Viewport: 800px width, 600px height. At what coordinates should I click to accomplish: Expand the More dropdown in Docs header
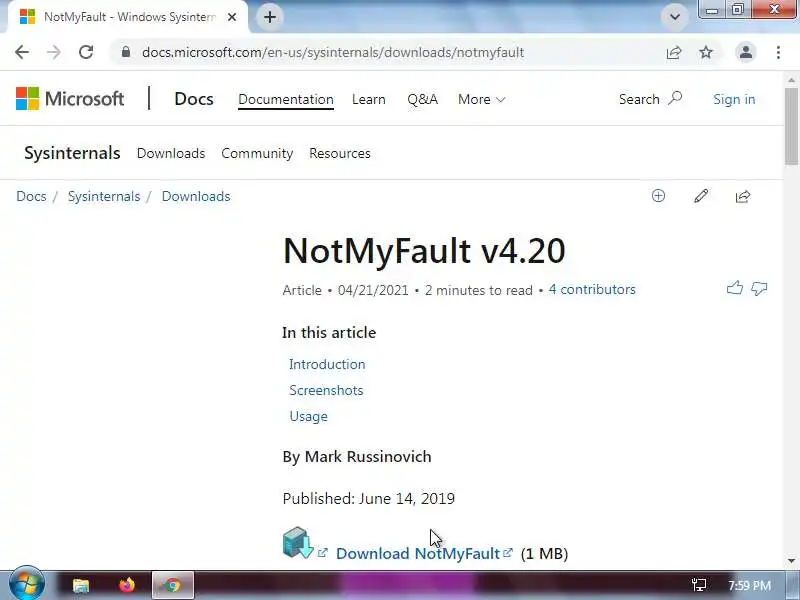click(482, 99)
